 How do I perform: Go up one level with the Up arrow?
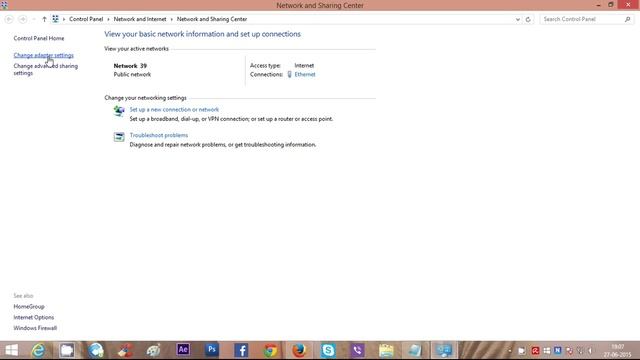pos(44,19)
